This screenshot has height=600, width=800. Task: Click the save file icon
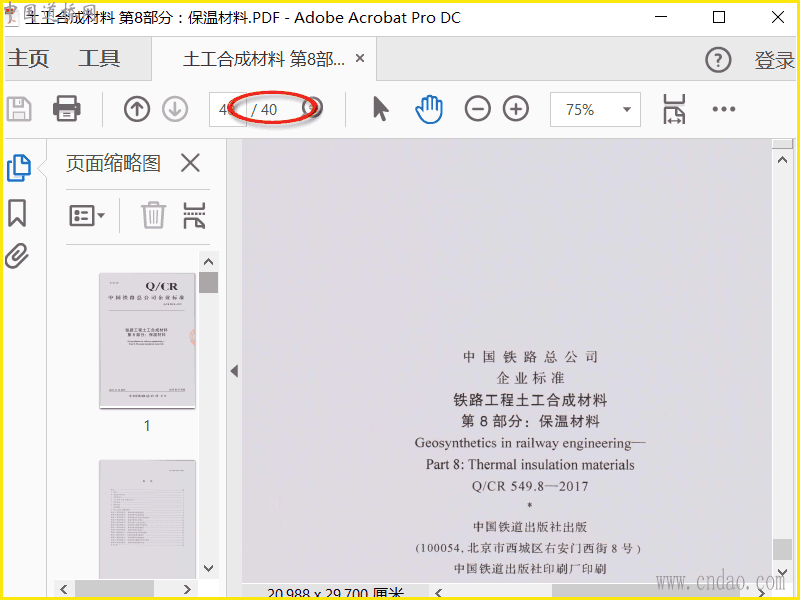click(x=19, y=109)
